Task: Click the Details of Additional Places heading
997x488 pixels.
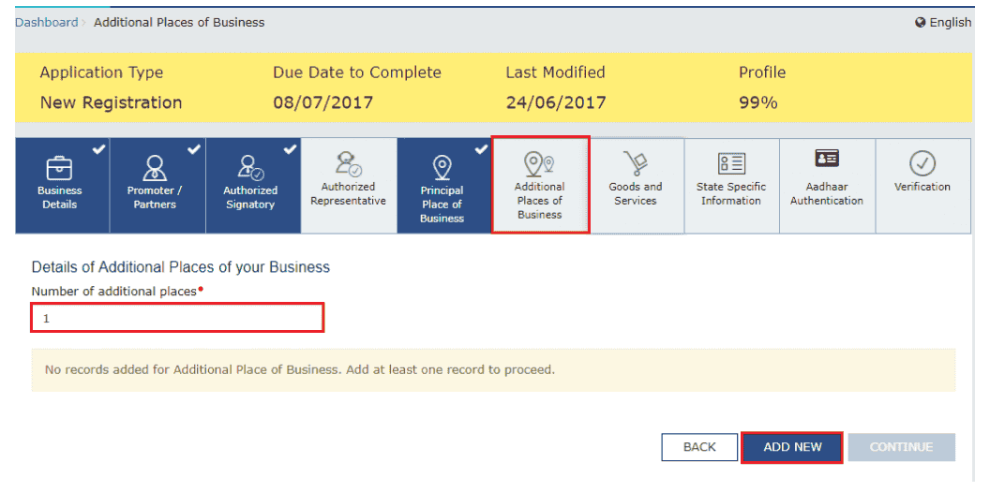Action: click(181, 267)
